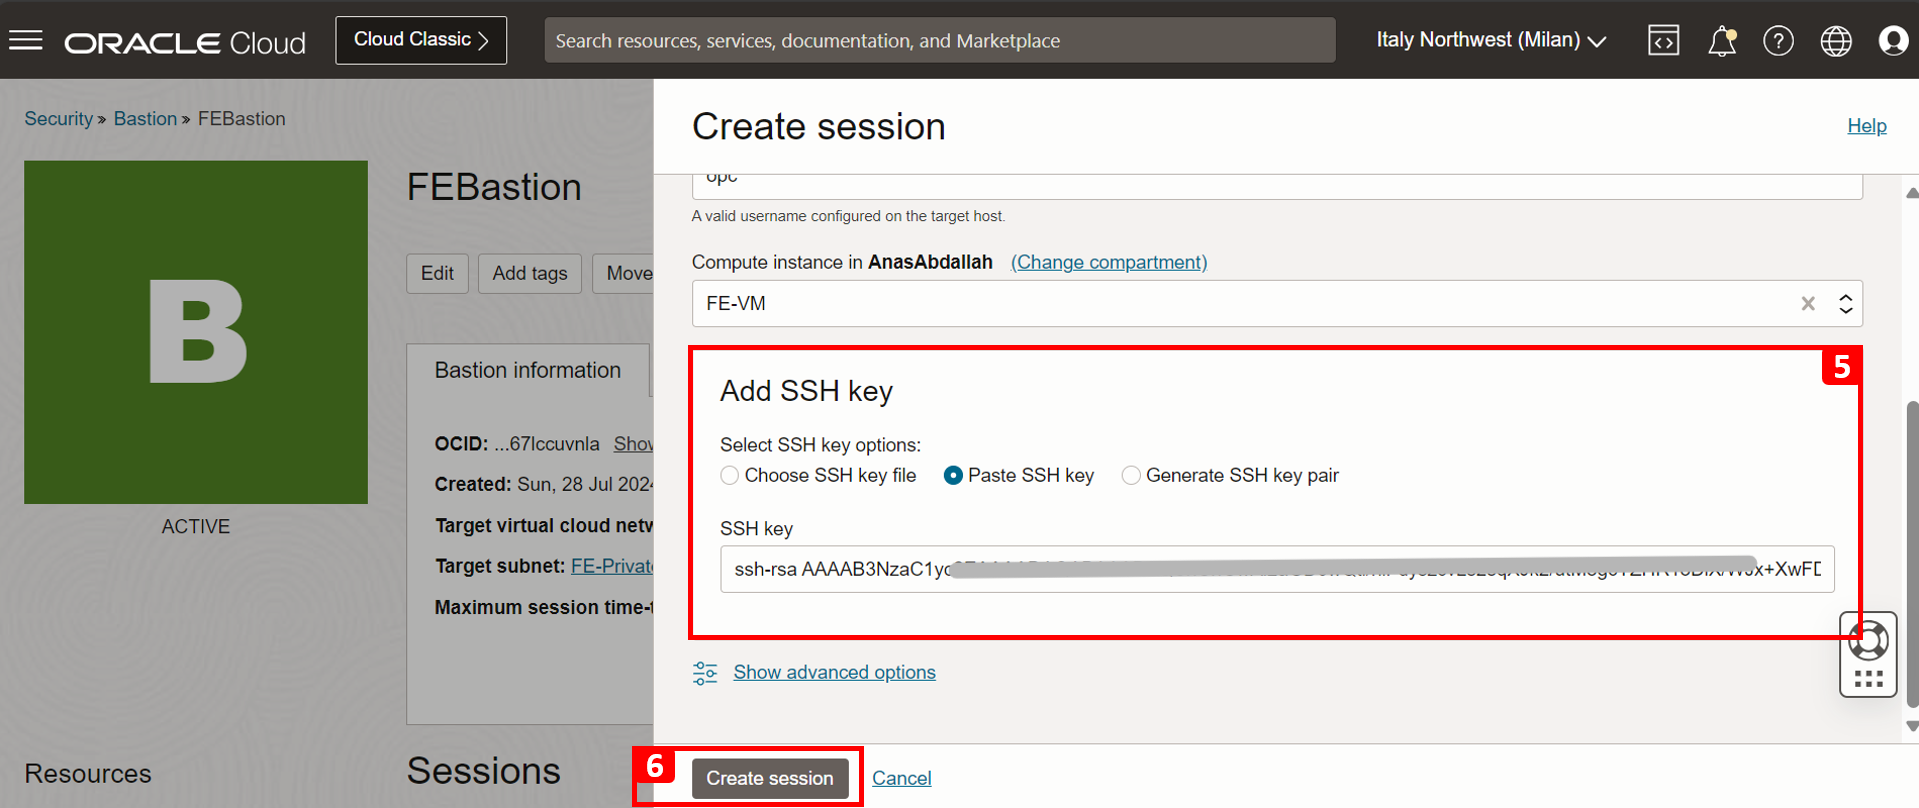Click the advanced options sliders icon
The image size is (1919, 808).
[705, 673]
